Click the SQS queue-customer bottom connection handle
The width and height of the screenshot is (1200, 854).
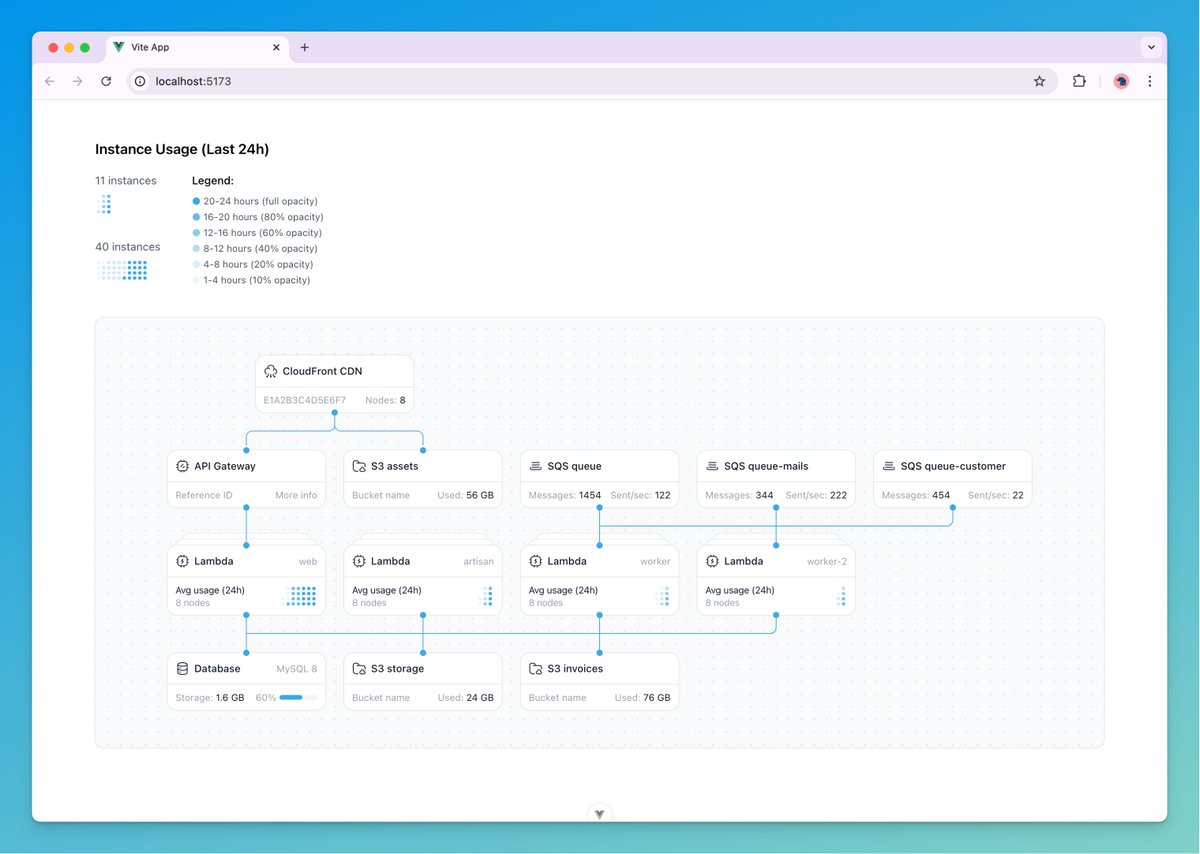(x=952, y=508)
